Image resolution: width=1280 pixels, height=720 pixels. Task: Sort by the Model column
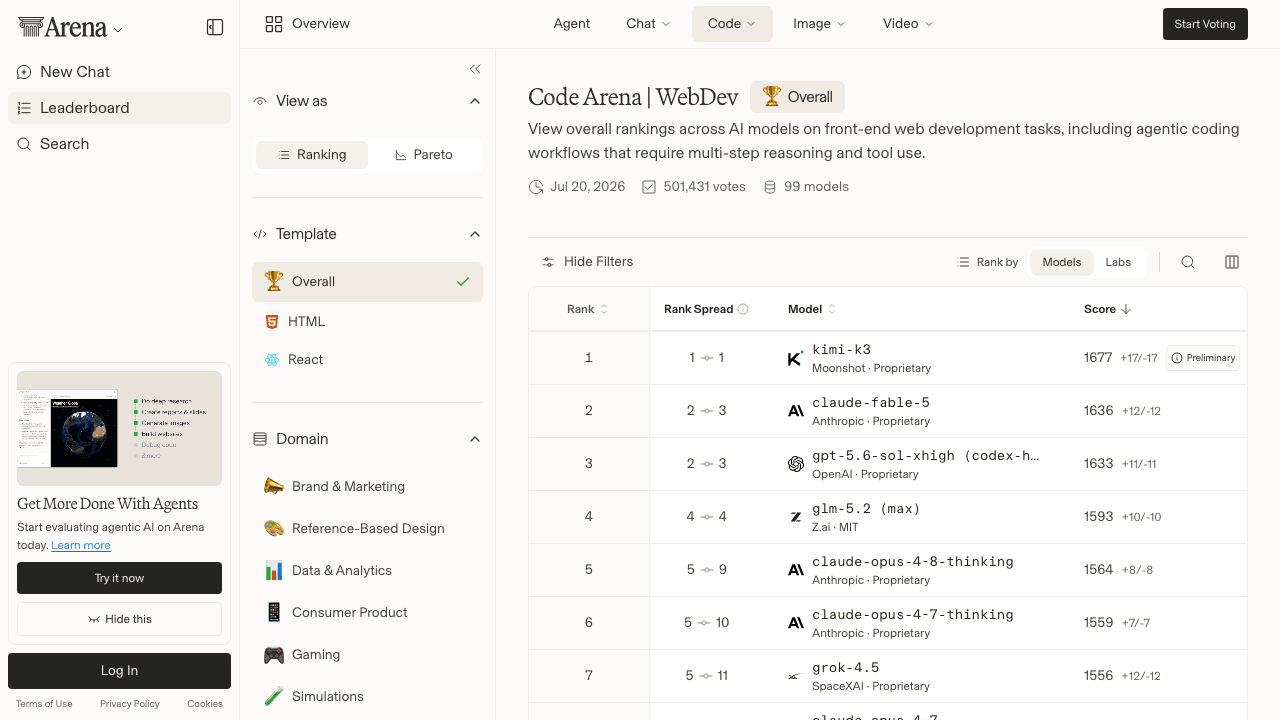click(x=812, y=309)
